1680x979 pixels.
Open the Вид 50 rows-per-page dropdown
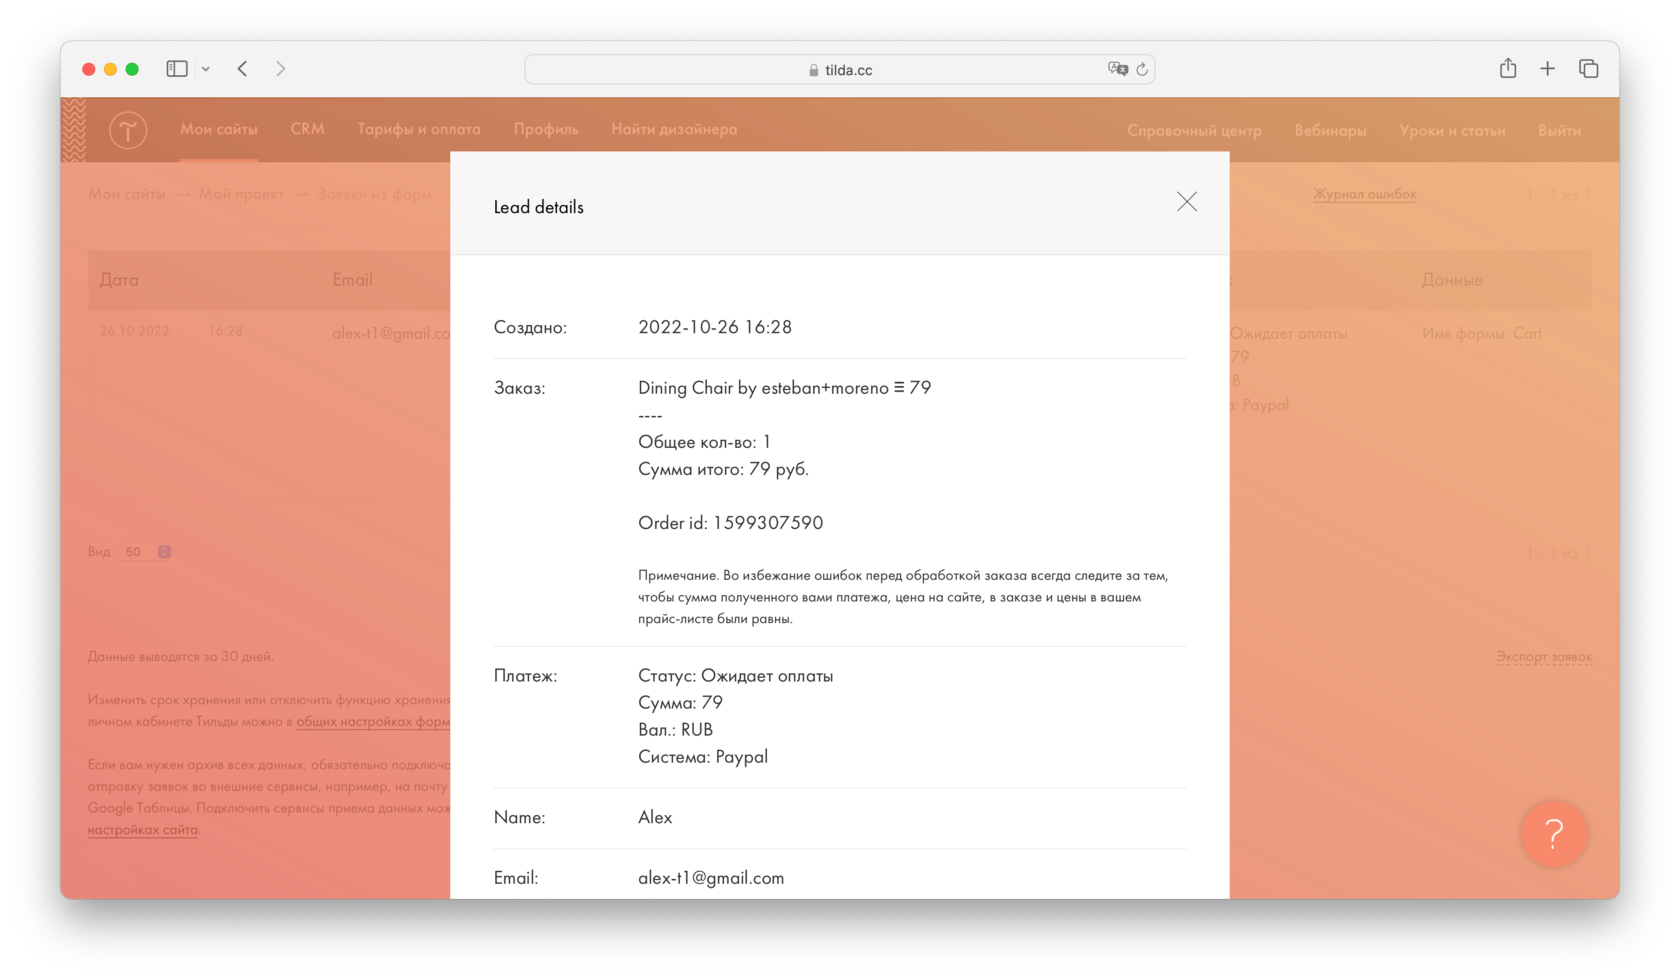click(146, 552)
